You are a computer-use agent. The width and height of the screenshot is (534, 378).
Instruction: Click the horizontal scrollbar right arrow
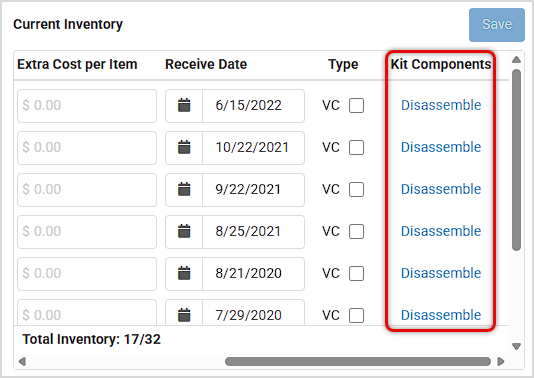(x=501, y=361)
